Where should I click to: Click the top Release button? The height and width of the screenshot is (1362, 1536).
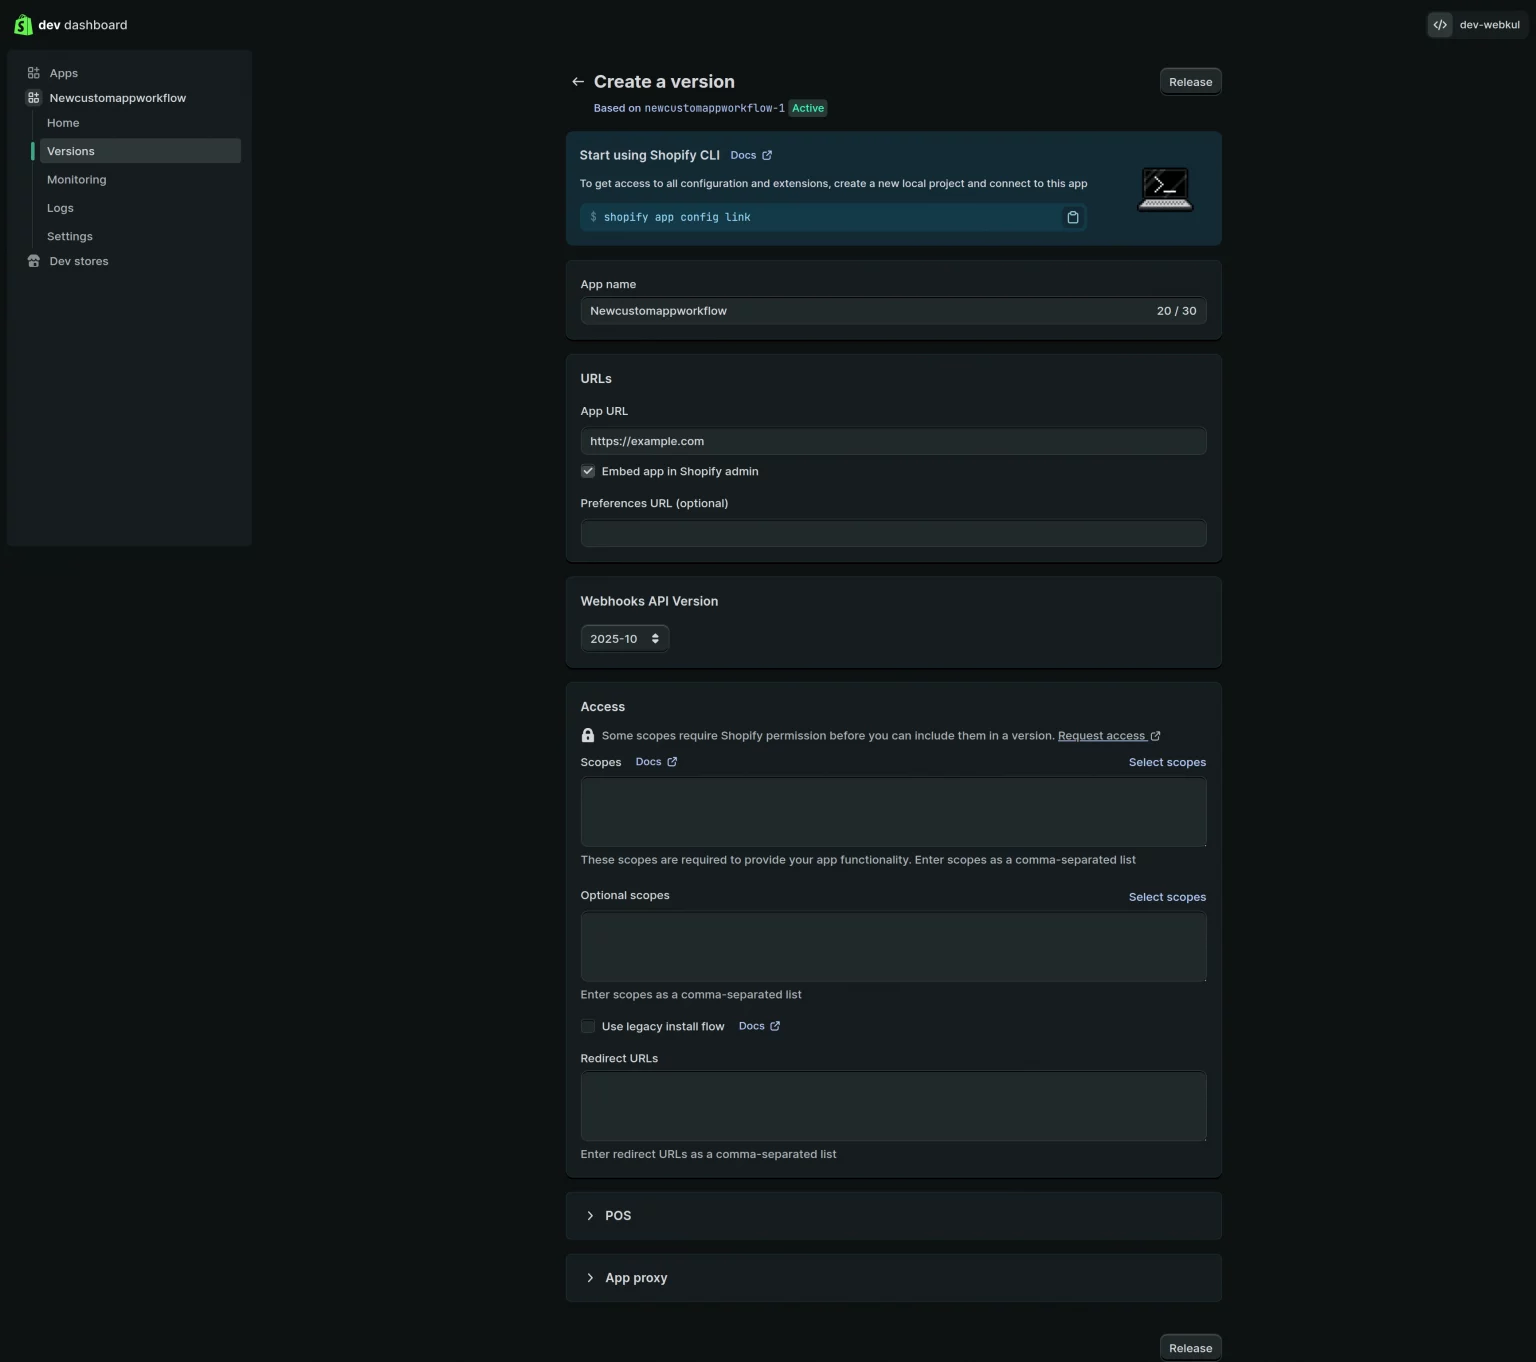click(1191, 82)
